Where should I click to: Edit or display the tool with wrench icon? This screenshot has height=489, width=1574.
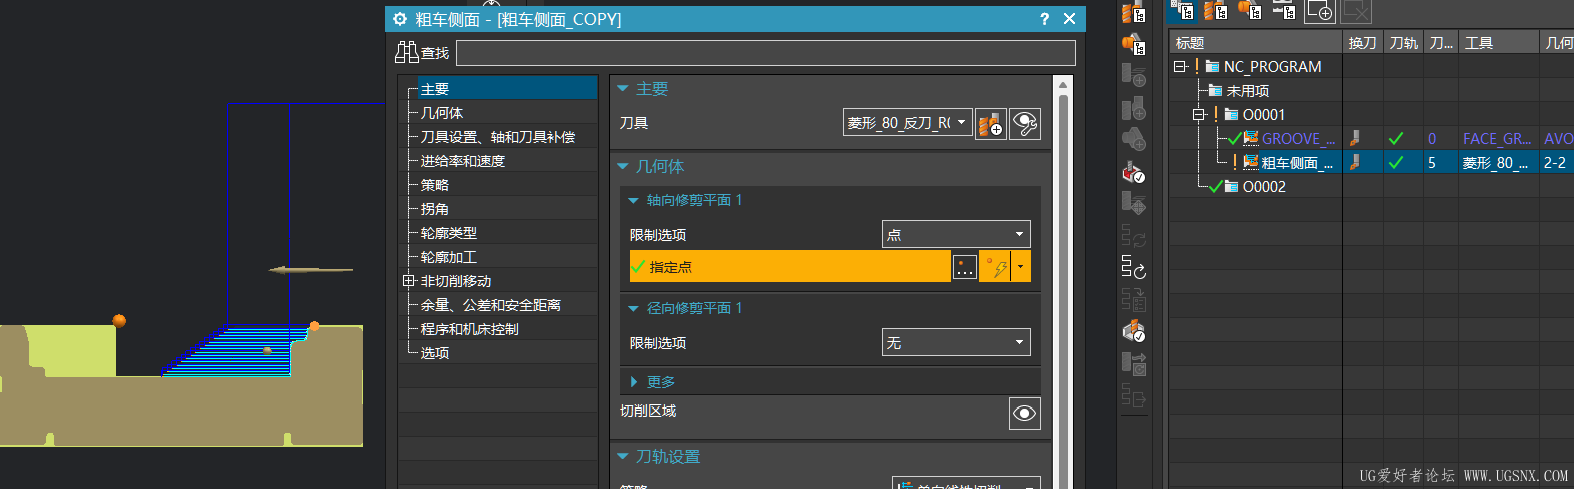[1025, 124]
